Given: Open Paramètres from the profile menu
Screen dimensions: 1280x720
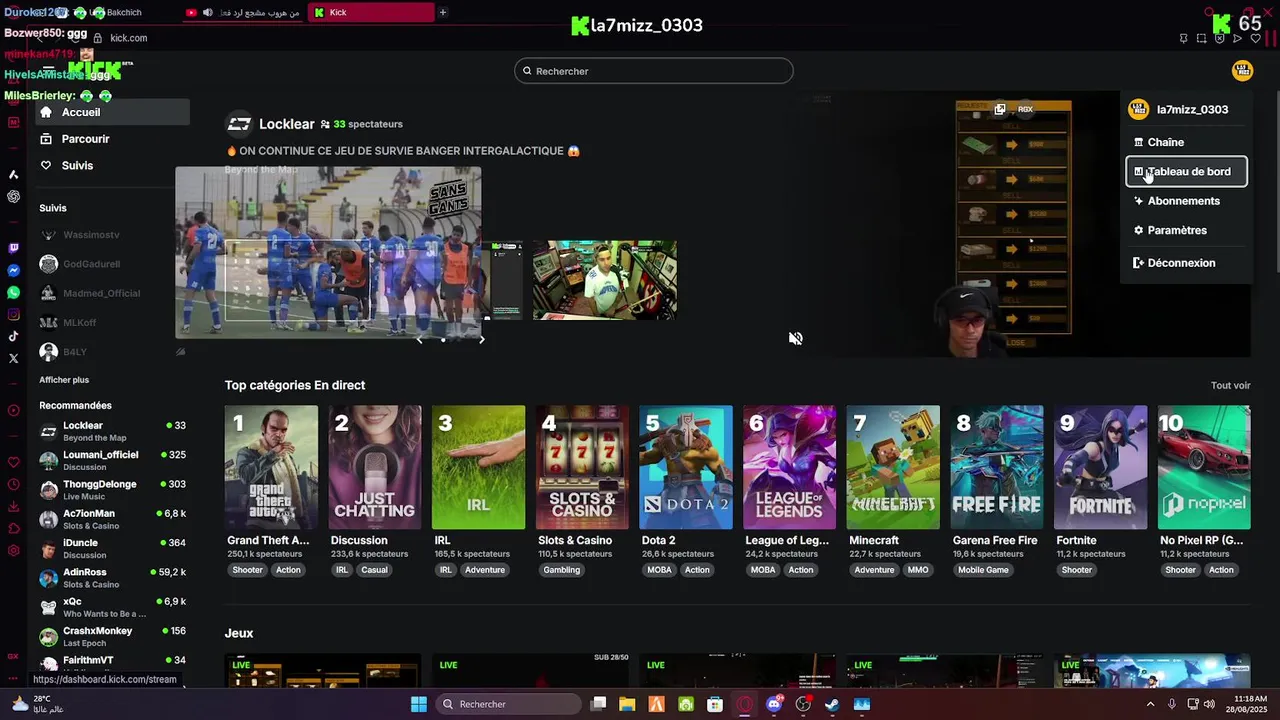Looking at the screenshot, I should tap(1186, 230).
